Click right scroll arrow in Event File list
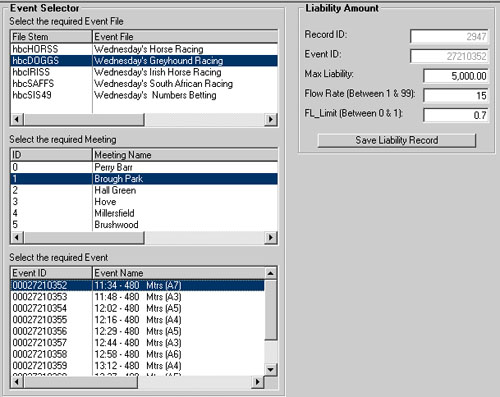The width and height of the screenshot is (500, 397). [270, 119]
